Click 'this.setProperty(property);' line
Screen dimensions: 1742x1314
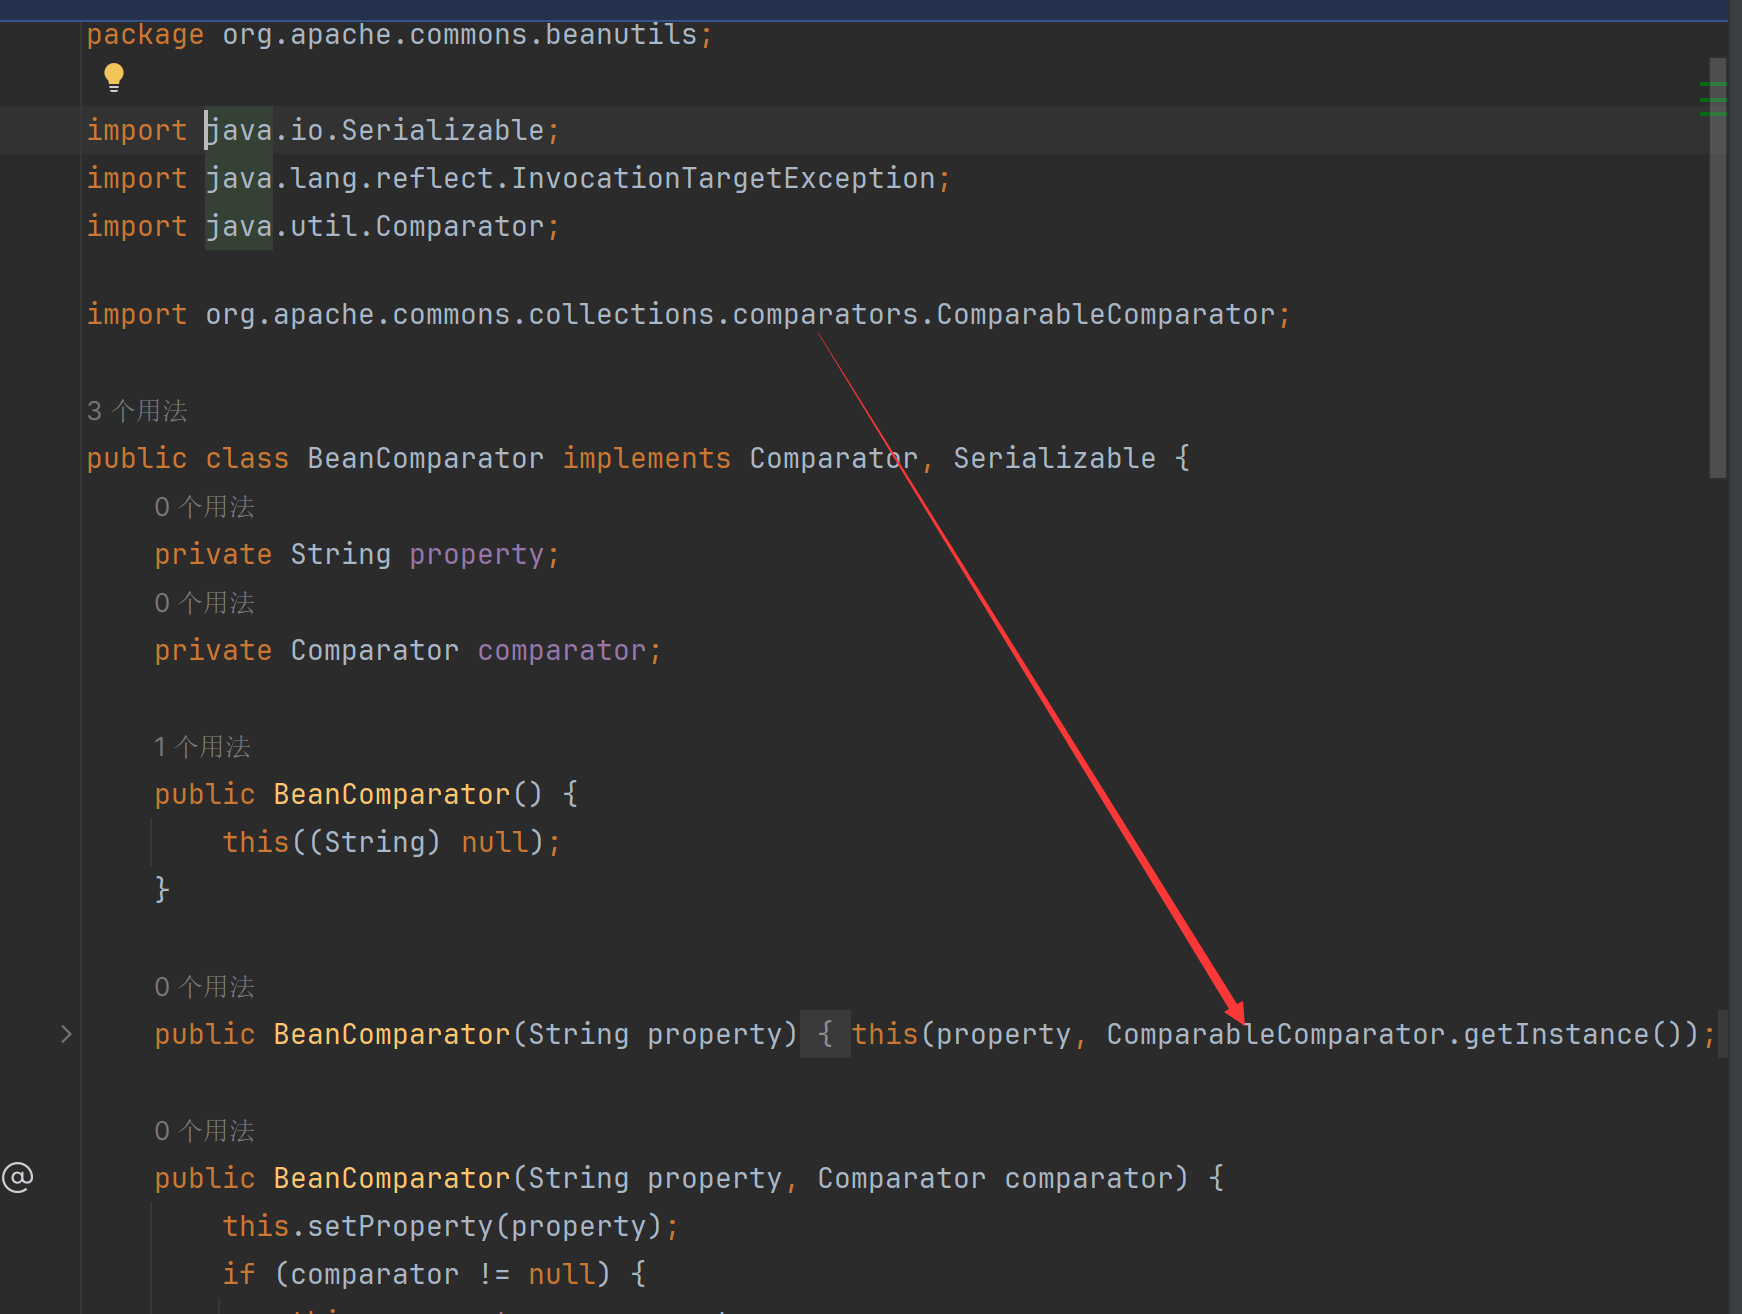(x=451, y=1226)
